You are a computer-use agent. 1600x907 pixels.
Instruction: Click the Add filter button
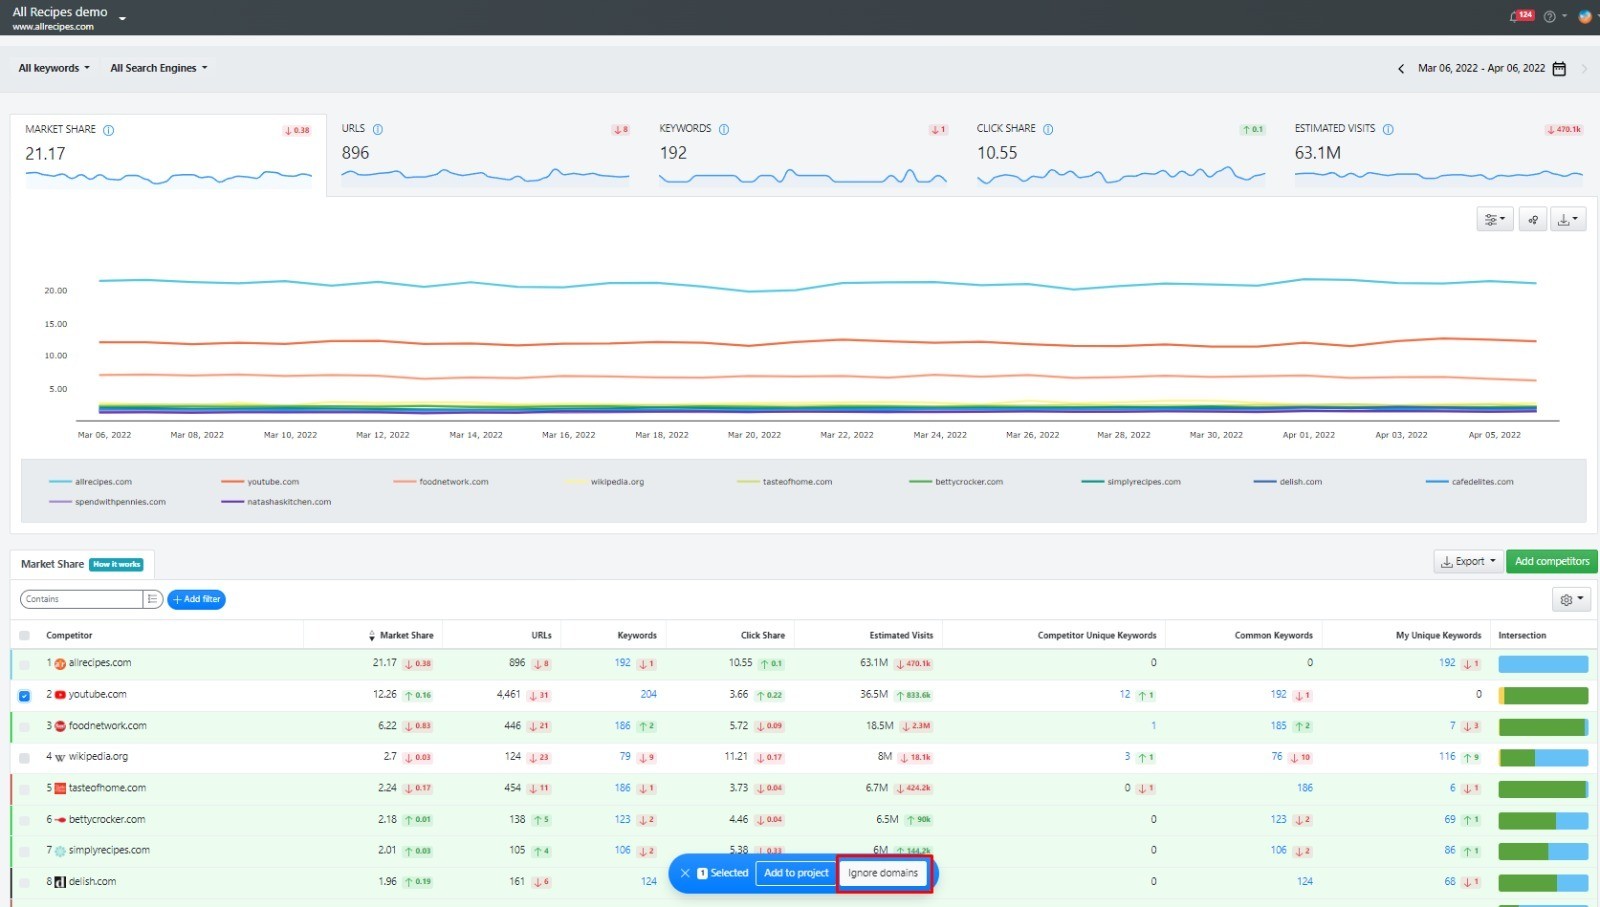(196, 600)
